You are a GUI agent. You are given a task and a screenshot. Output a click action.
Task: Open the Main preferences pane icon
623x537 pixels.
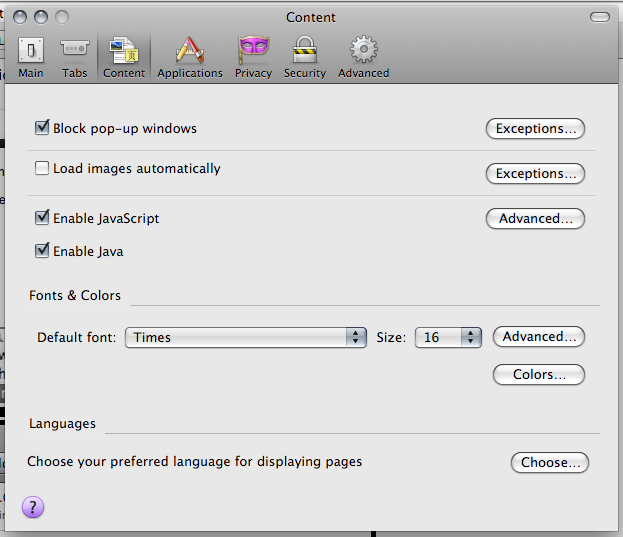(x=31, y=50)
